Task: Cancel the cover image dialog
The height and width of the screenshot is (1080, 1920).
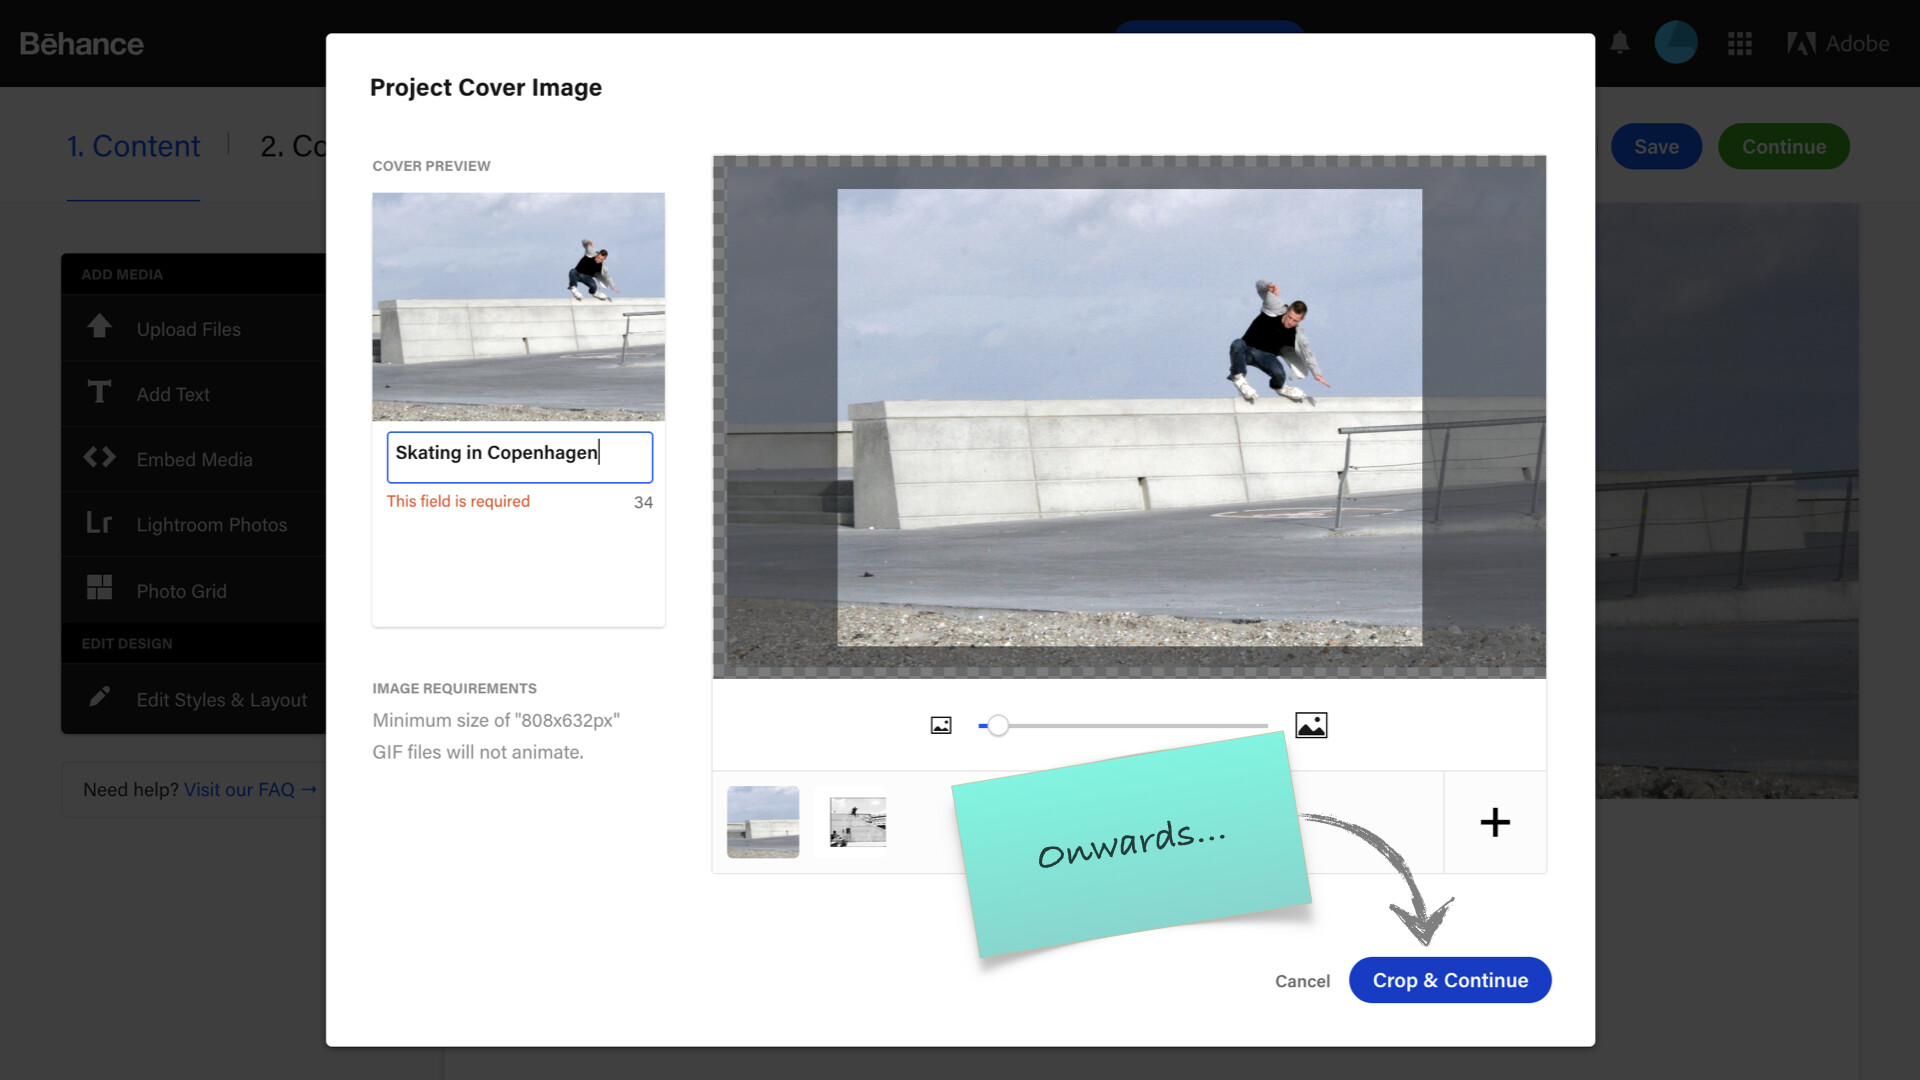Action: (1302, 981)
